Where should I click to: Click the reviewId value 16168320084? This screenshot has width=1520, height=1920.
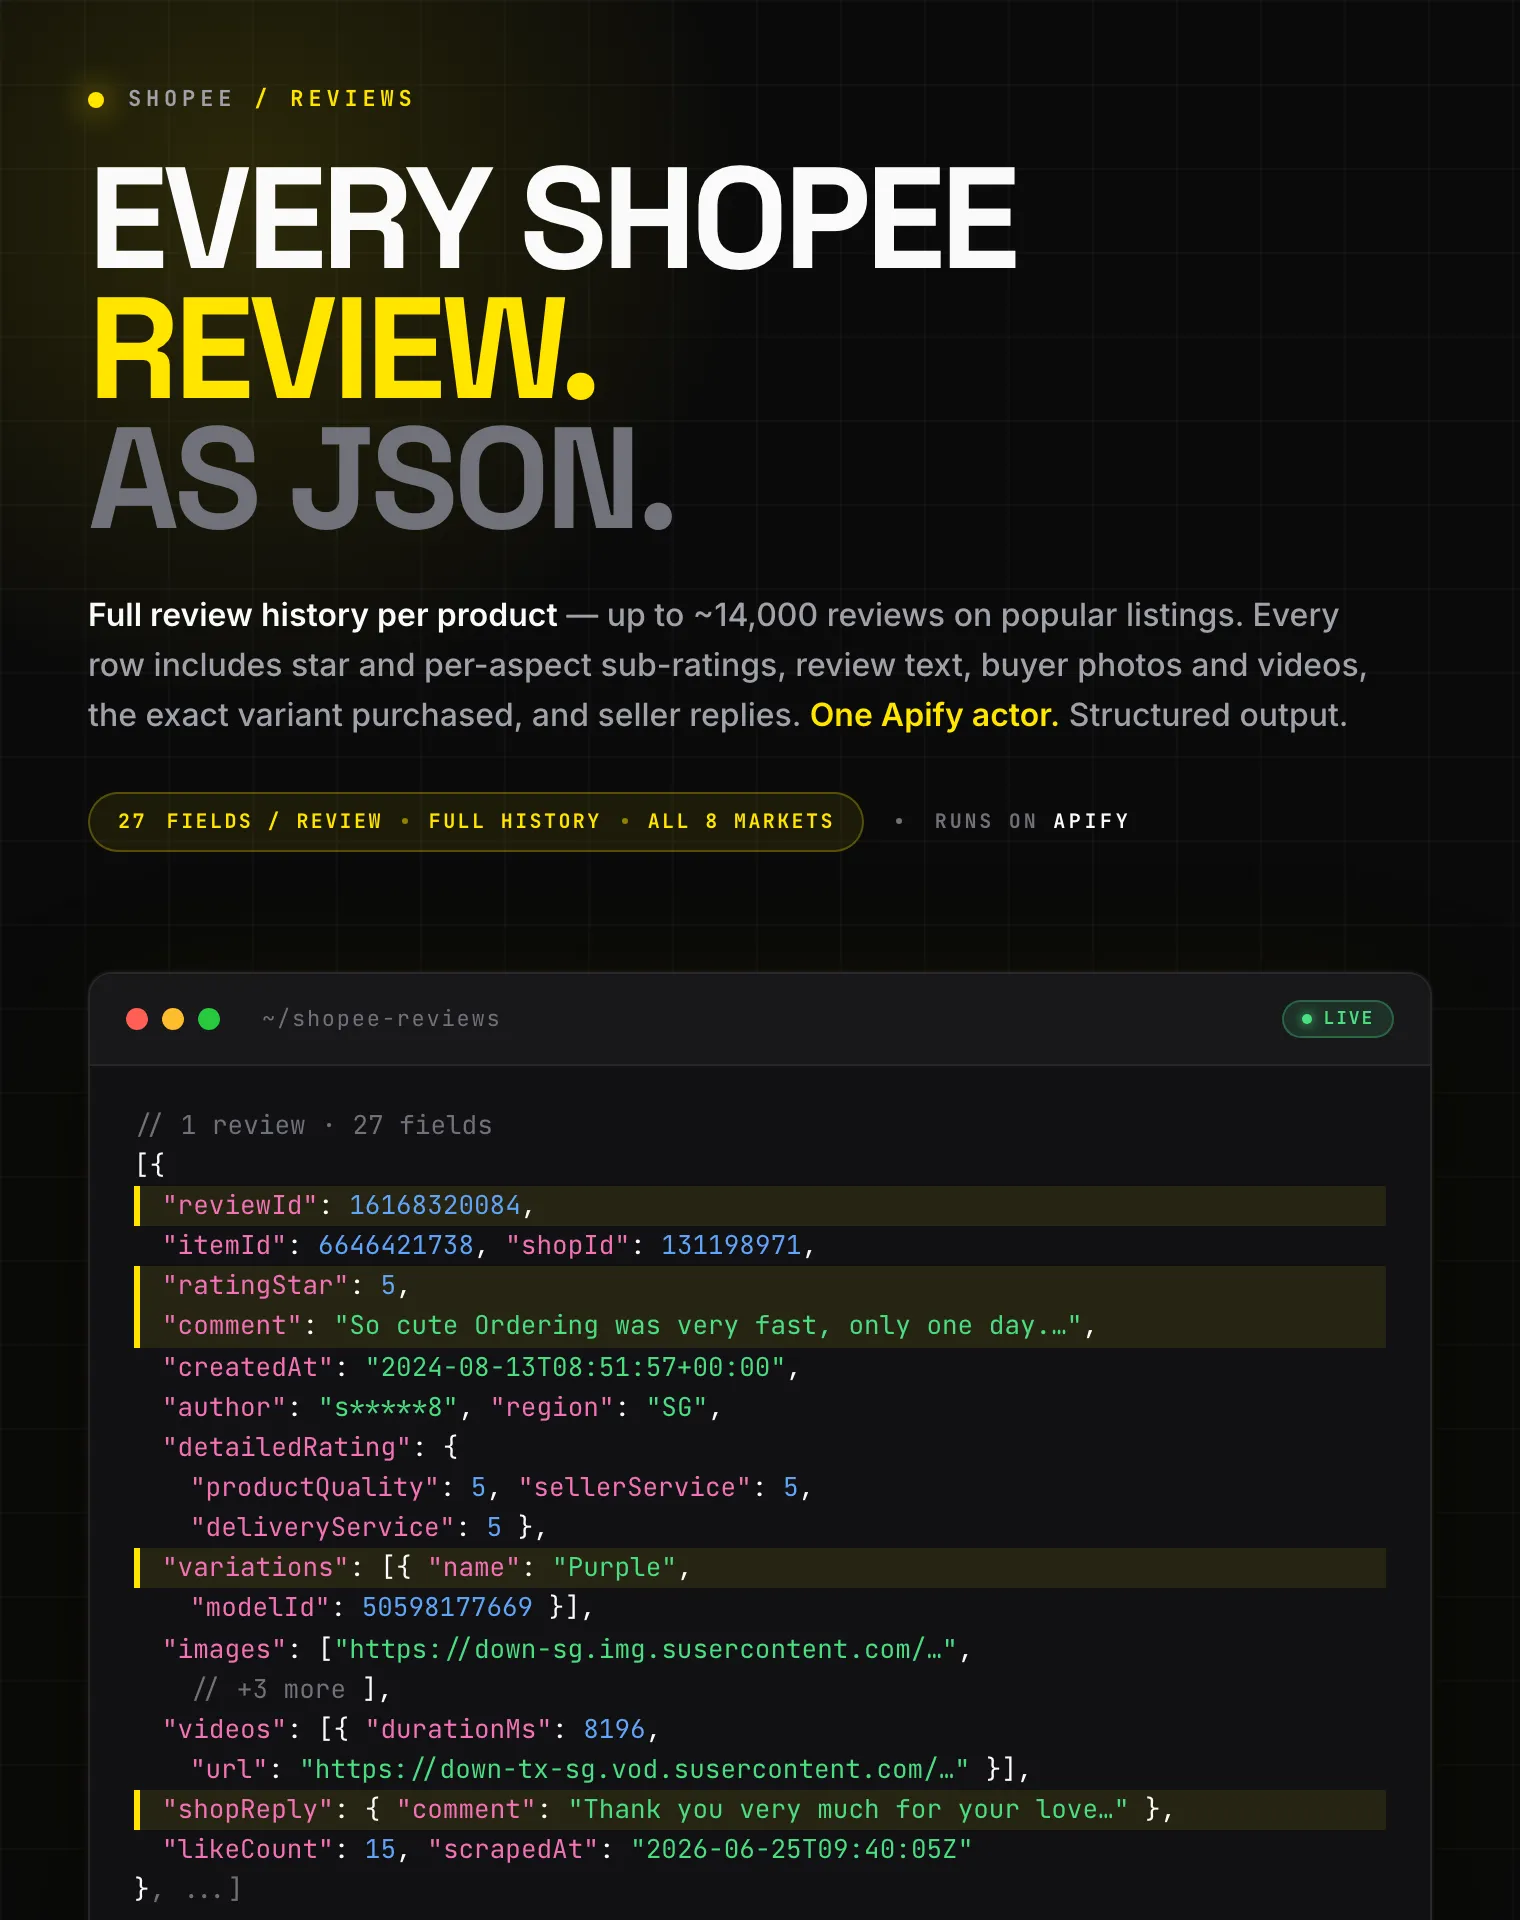click(435, 1205)
